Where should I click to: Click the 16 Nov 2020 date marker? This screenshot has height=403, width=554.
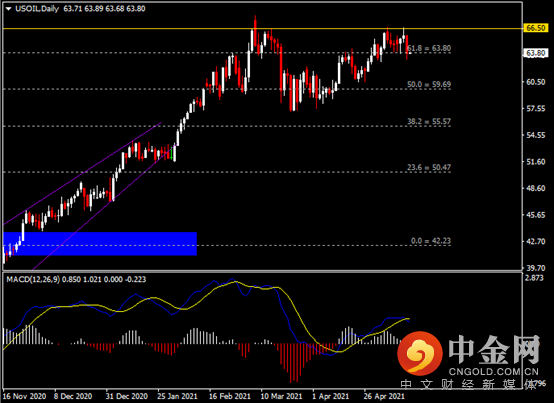[24, 396]
